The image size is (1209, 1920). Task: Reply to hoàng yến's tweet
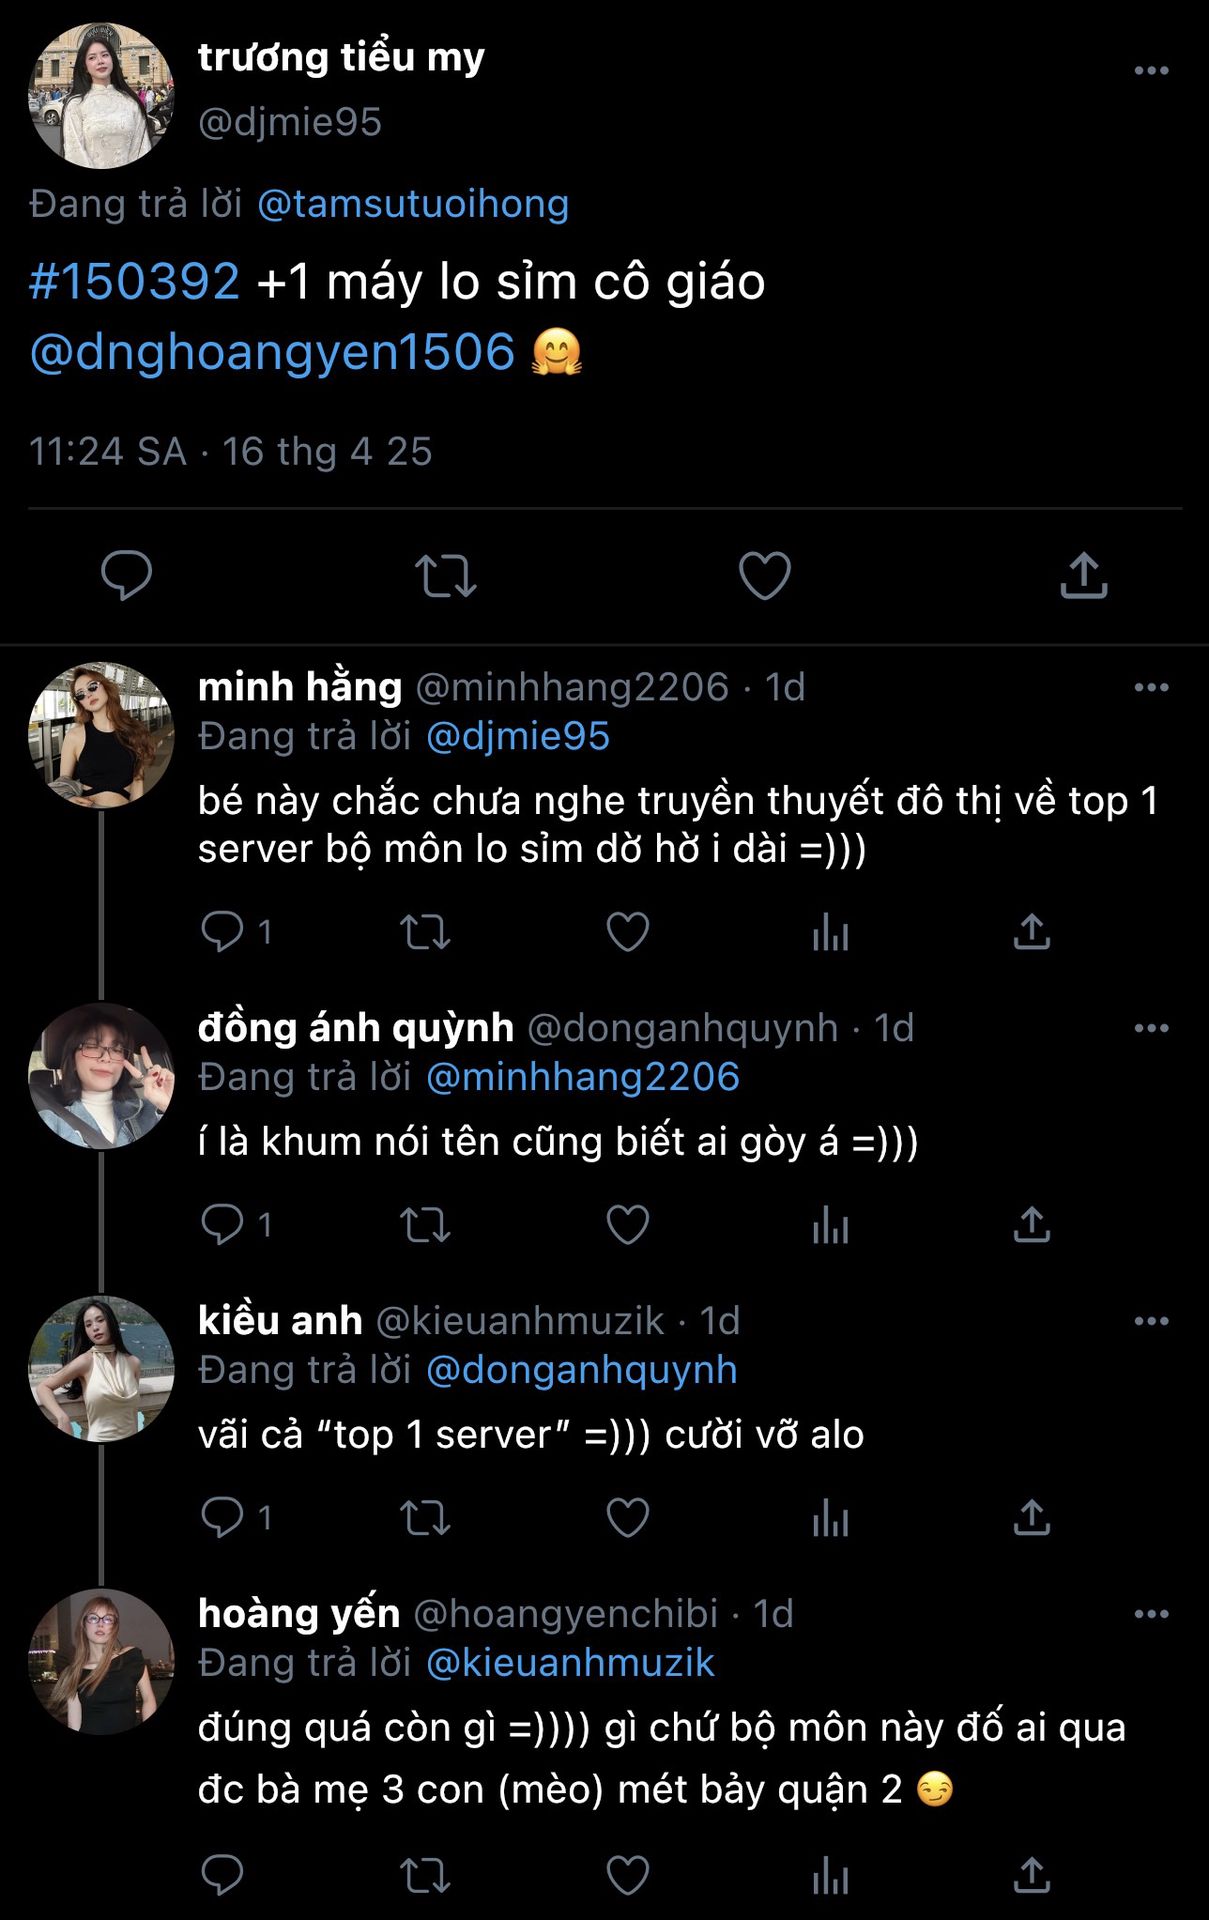(222, 1875)
